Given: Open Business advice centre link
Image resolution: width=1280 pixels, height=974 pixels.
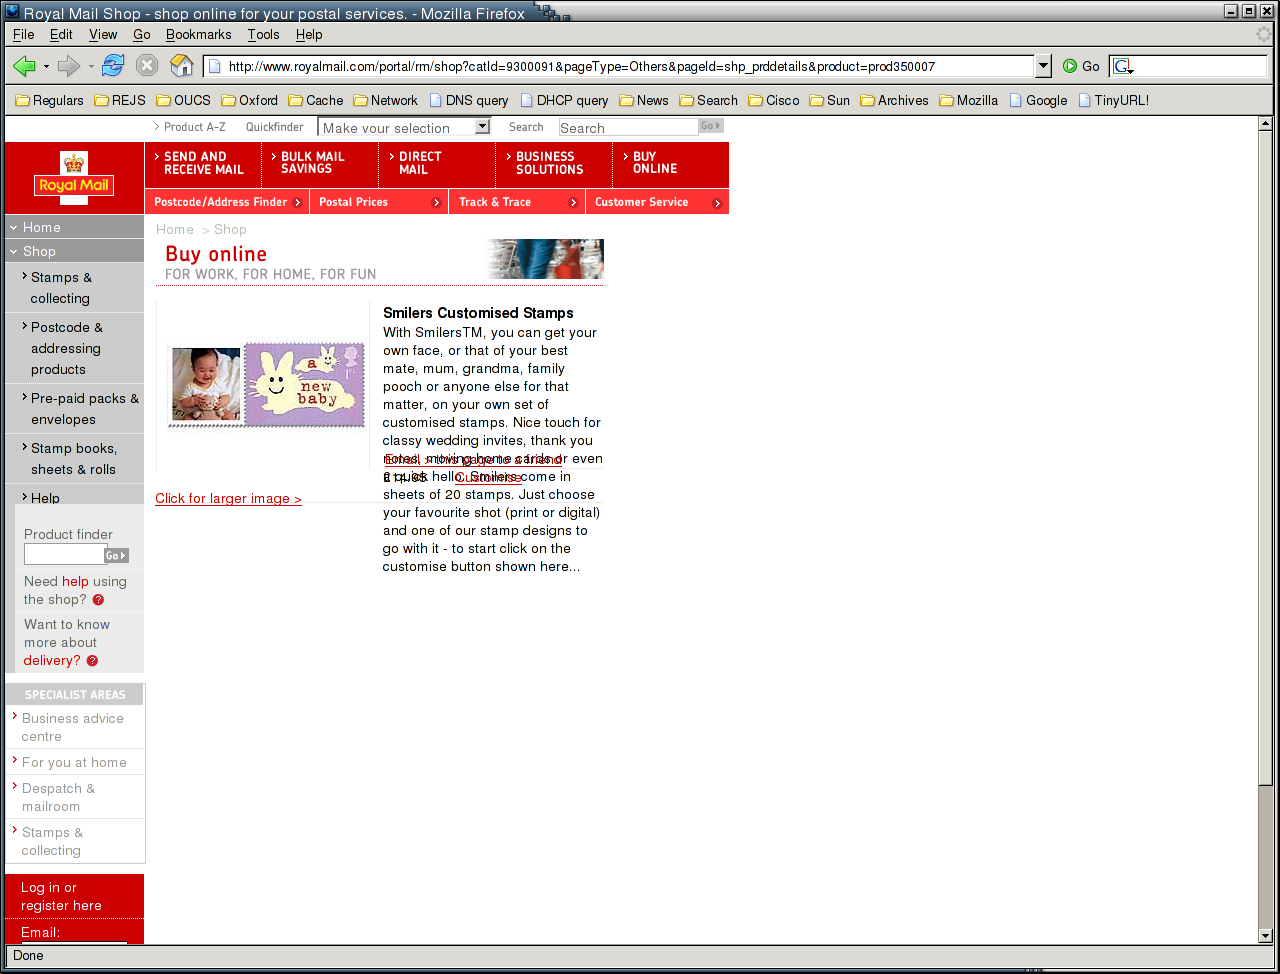Looking at the screenshot, I should (x=73, y=727).
